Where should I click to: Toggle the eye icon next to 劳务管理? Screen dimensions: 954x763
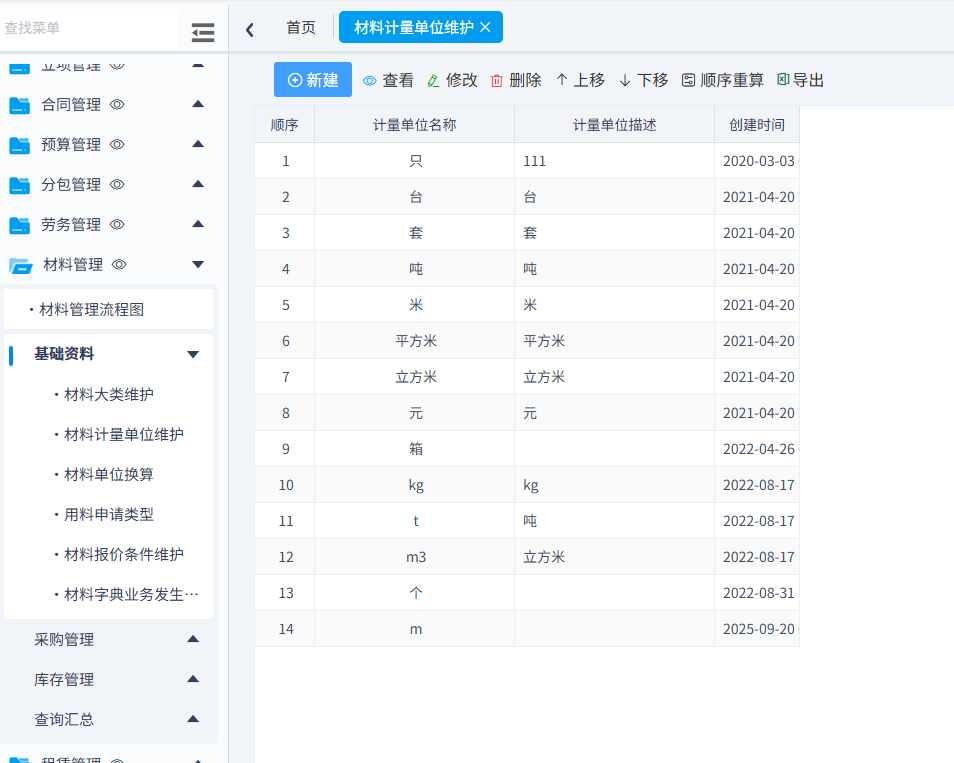point(117,225)
